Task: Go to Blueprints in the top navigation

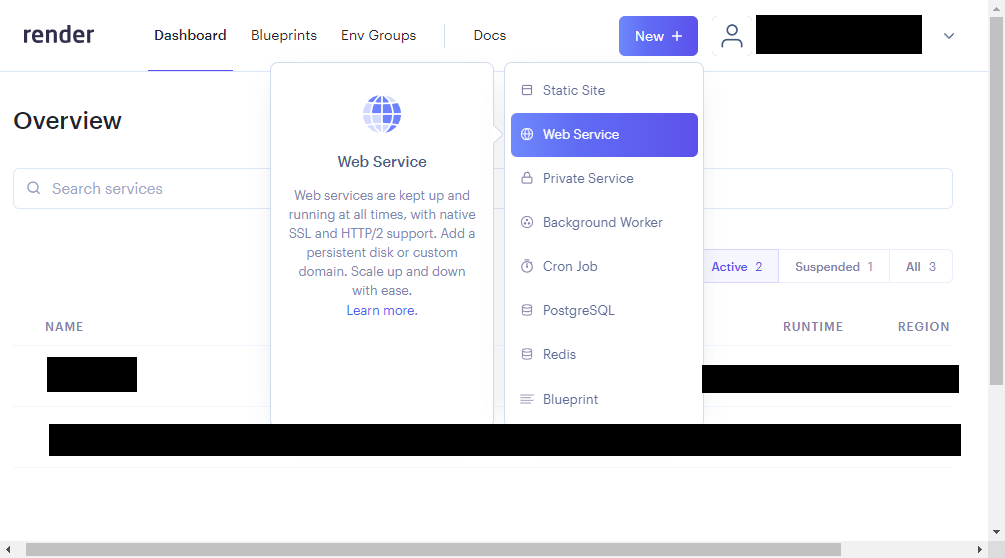Action: [284, 35]
